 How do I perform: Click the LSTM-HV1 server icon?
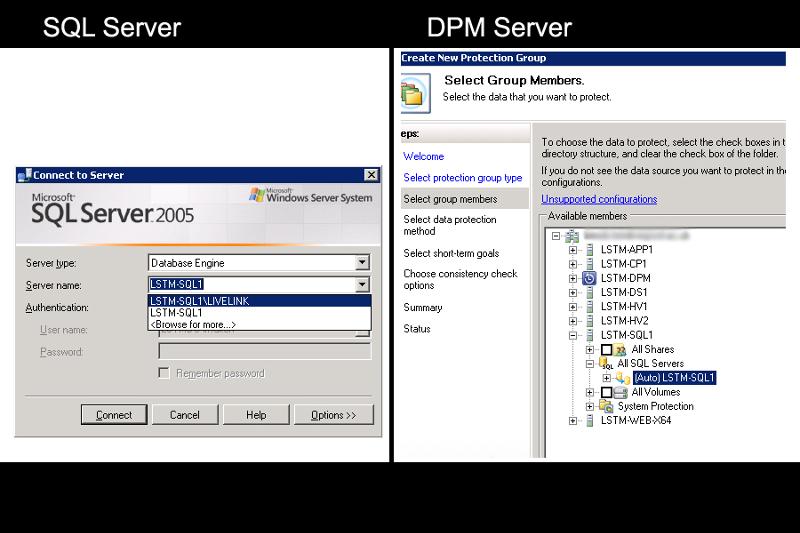[x=590, y=307]
